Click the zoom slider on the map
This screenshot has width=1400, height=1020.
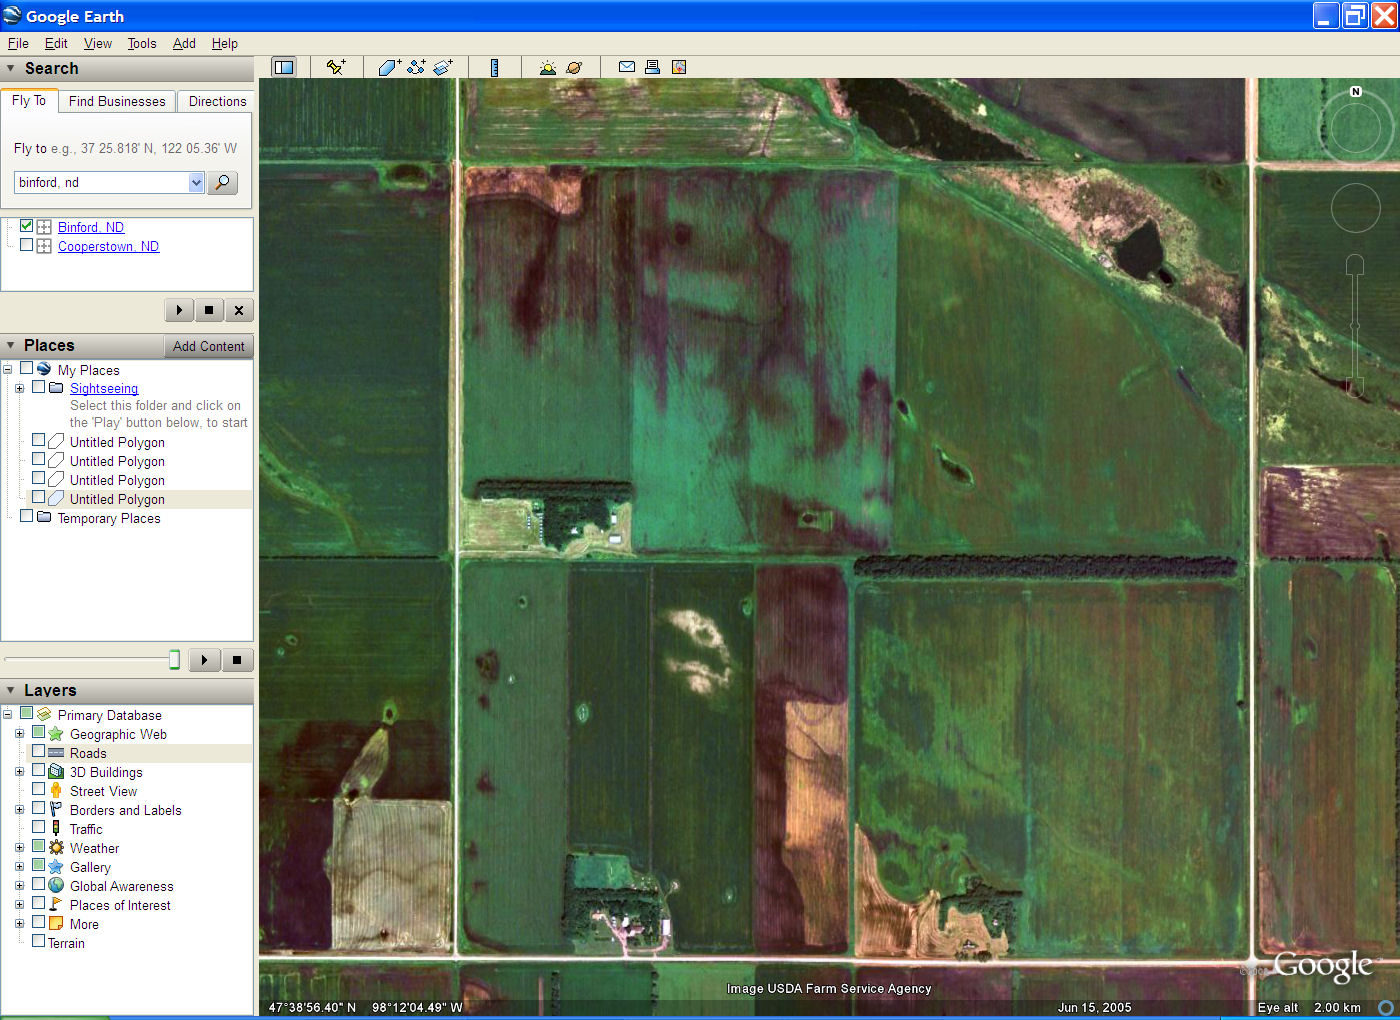click(1355, 326)
